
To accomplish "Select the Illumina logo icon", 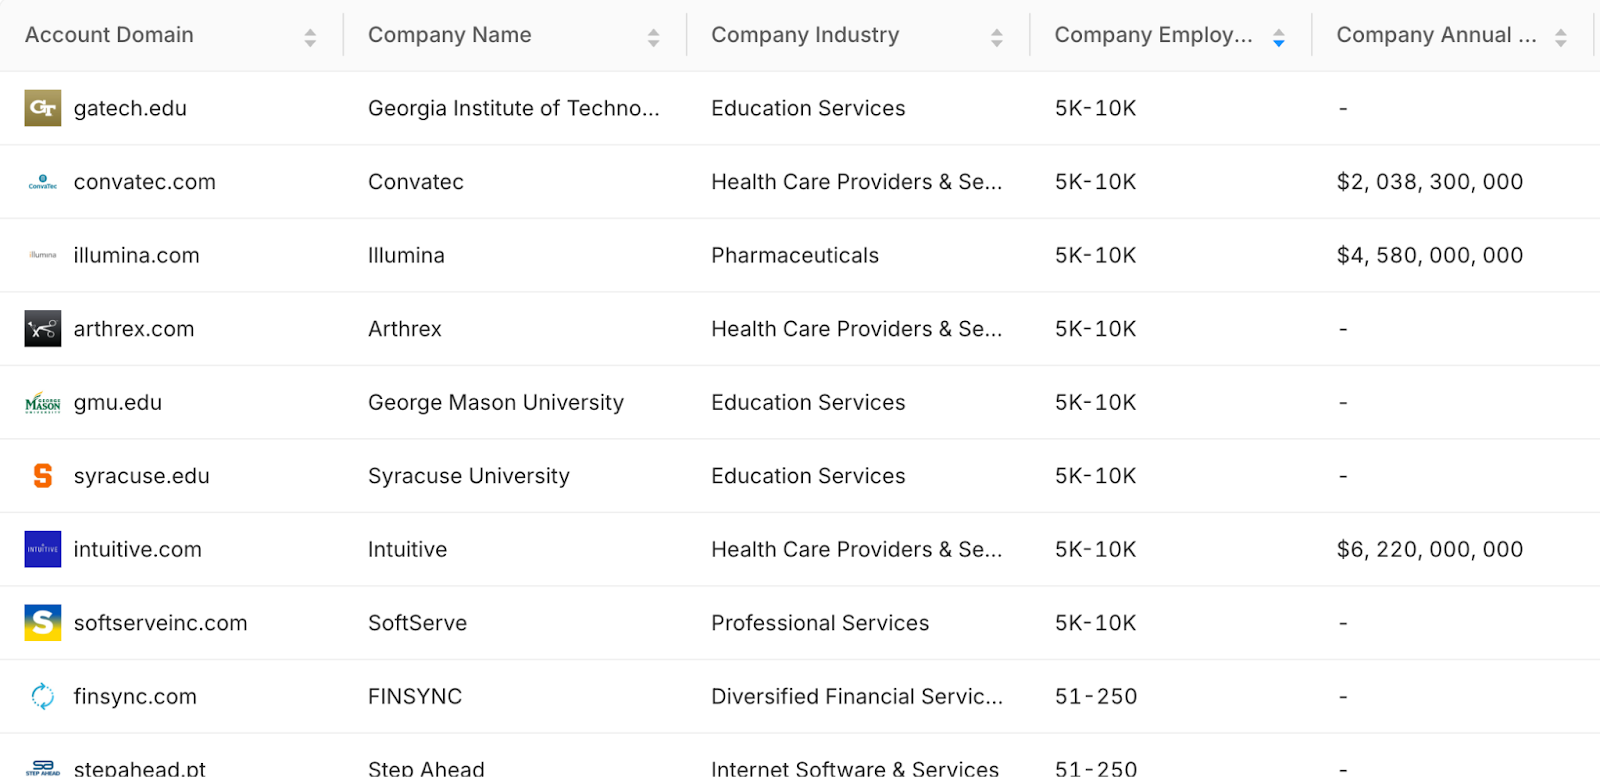I will 42,255.
